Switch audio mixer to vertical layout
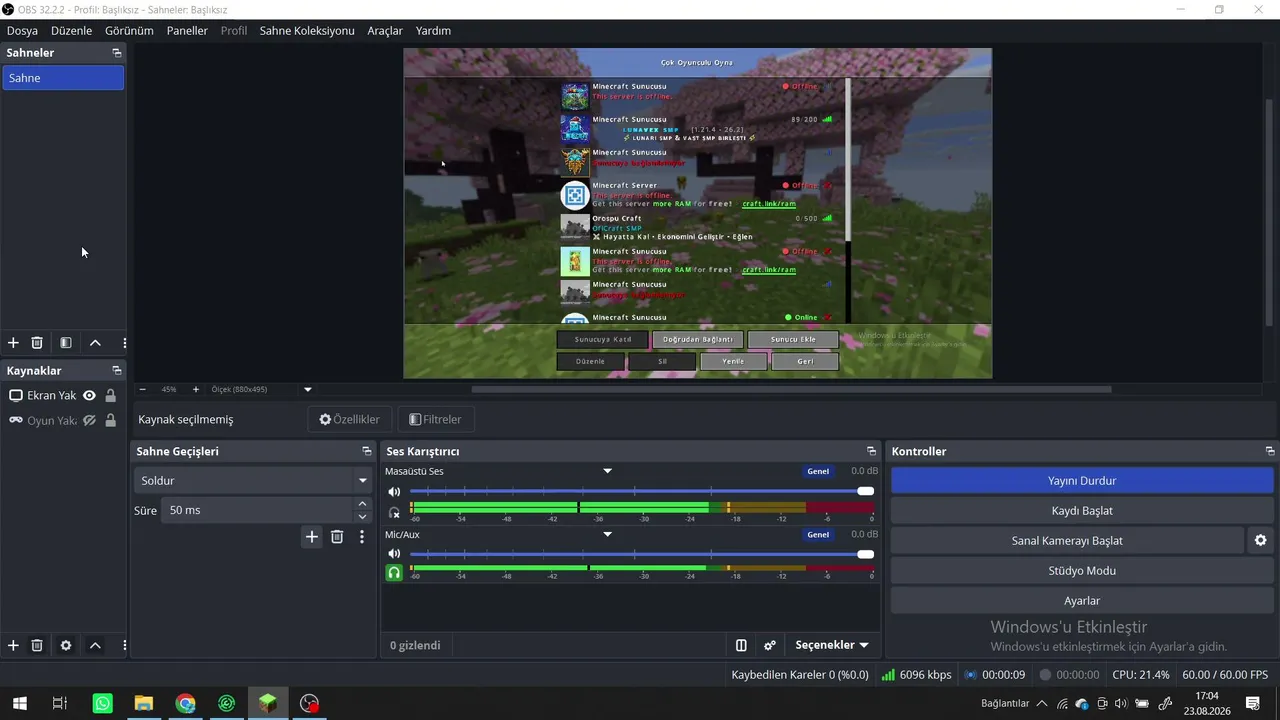The image size is (1280, 720). pos(741,645)
